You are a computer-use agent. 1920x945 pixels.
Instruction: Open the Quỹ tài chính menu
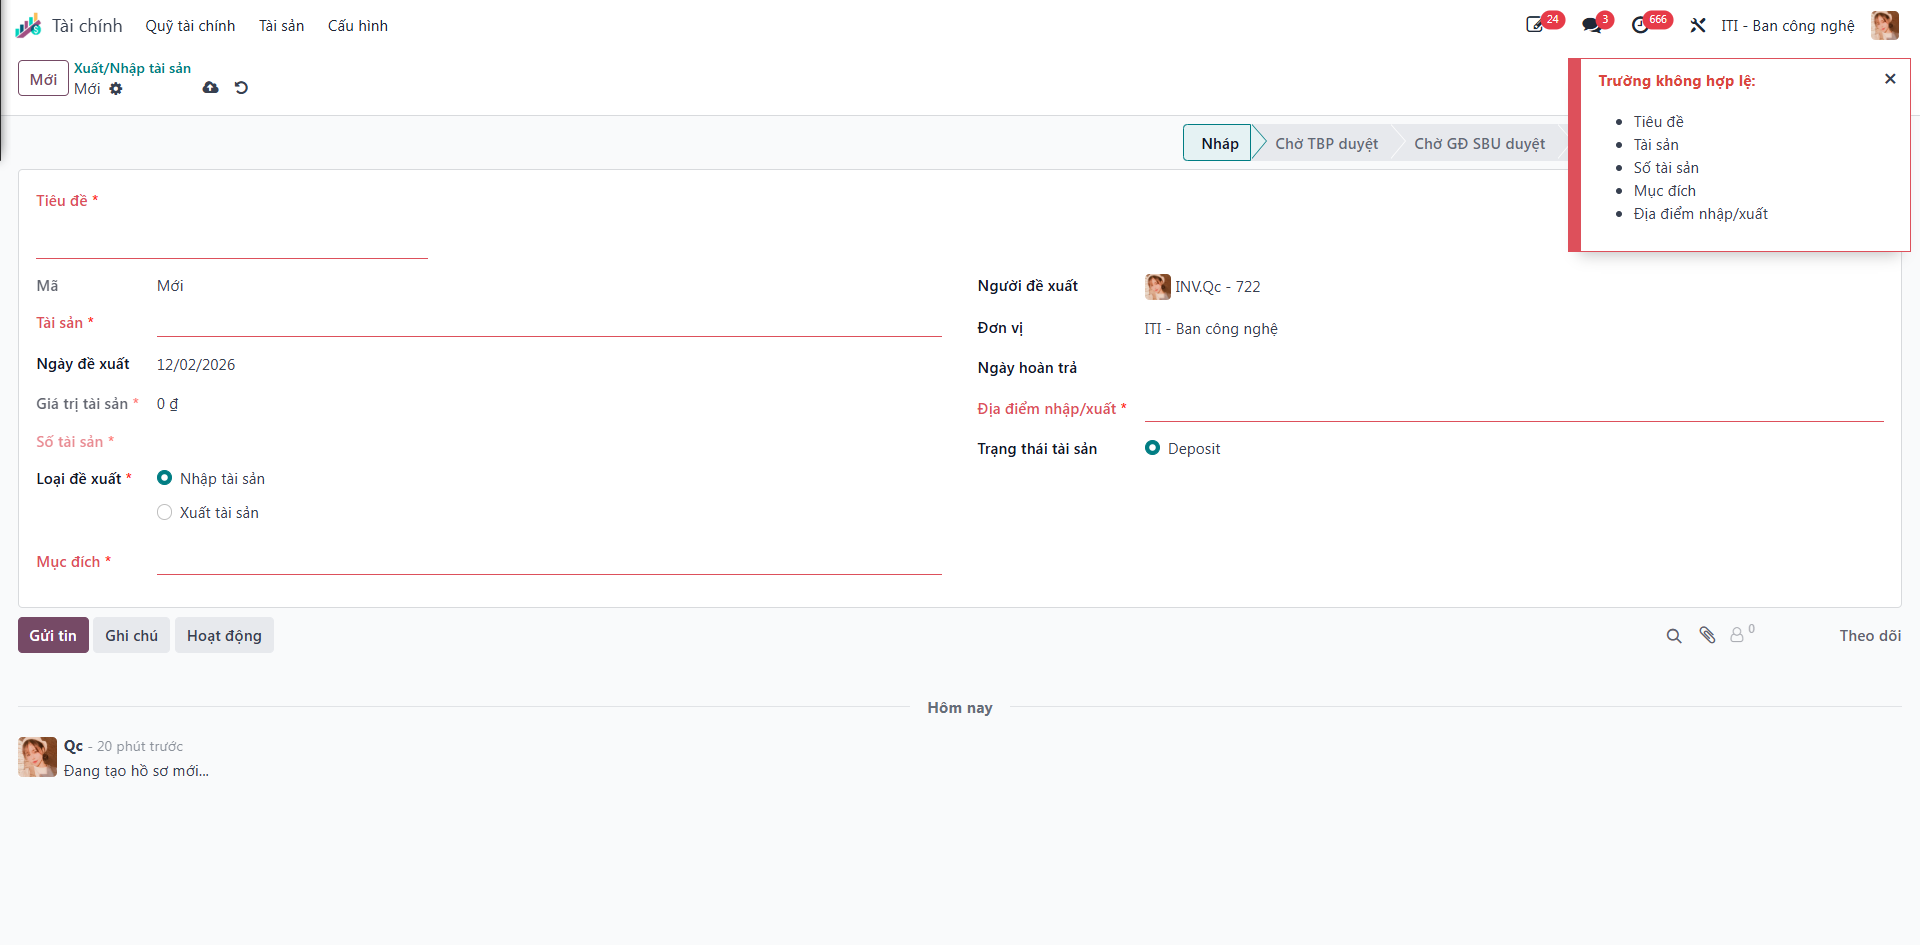(x=190, y=26)
